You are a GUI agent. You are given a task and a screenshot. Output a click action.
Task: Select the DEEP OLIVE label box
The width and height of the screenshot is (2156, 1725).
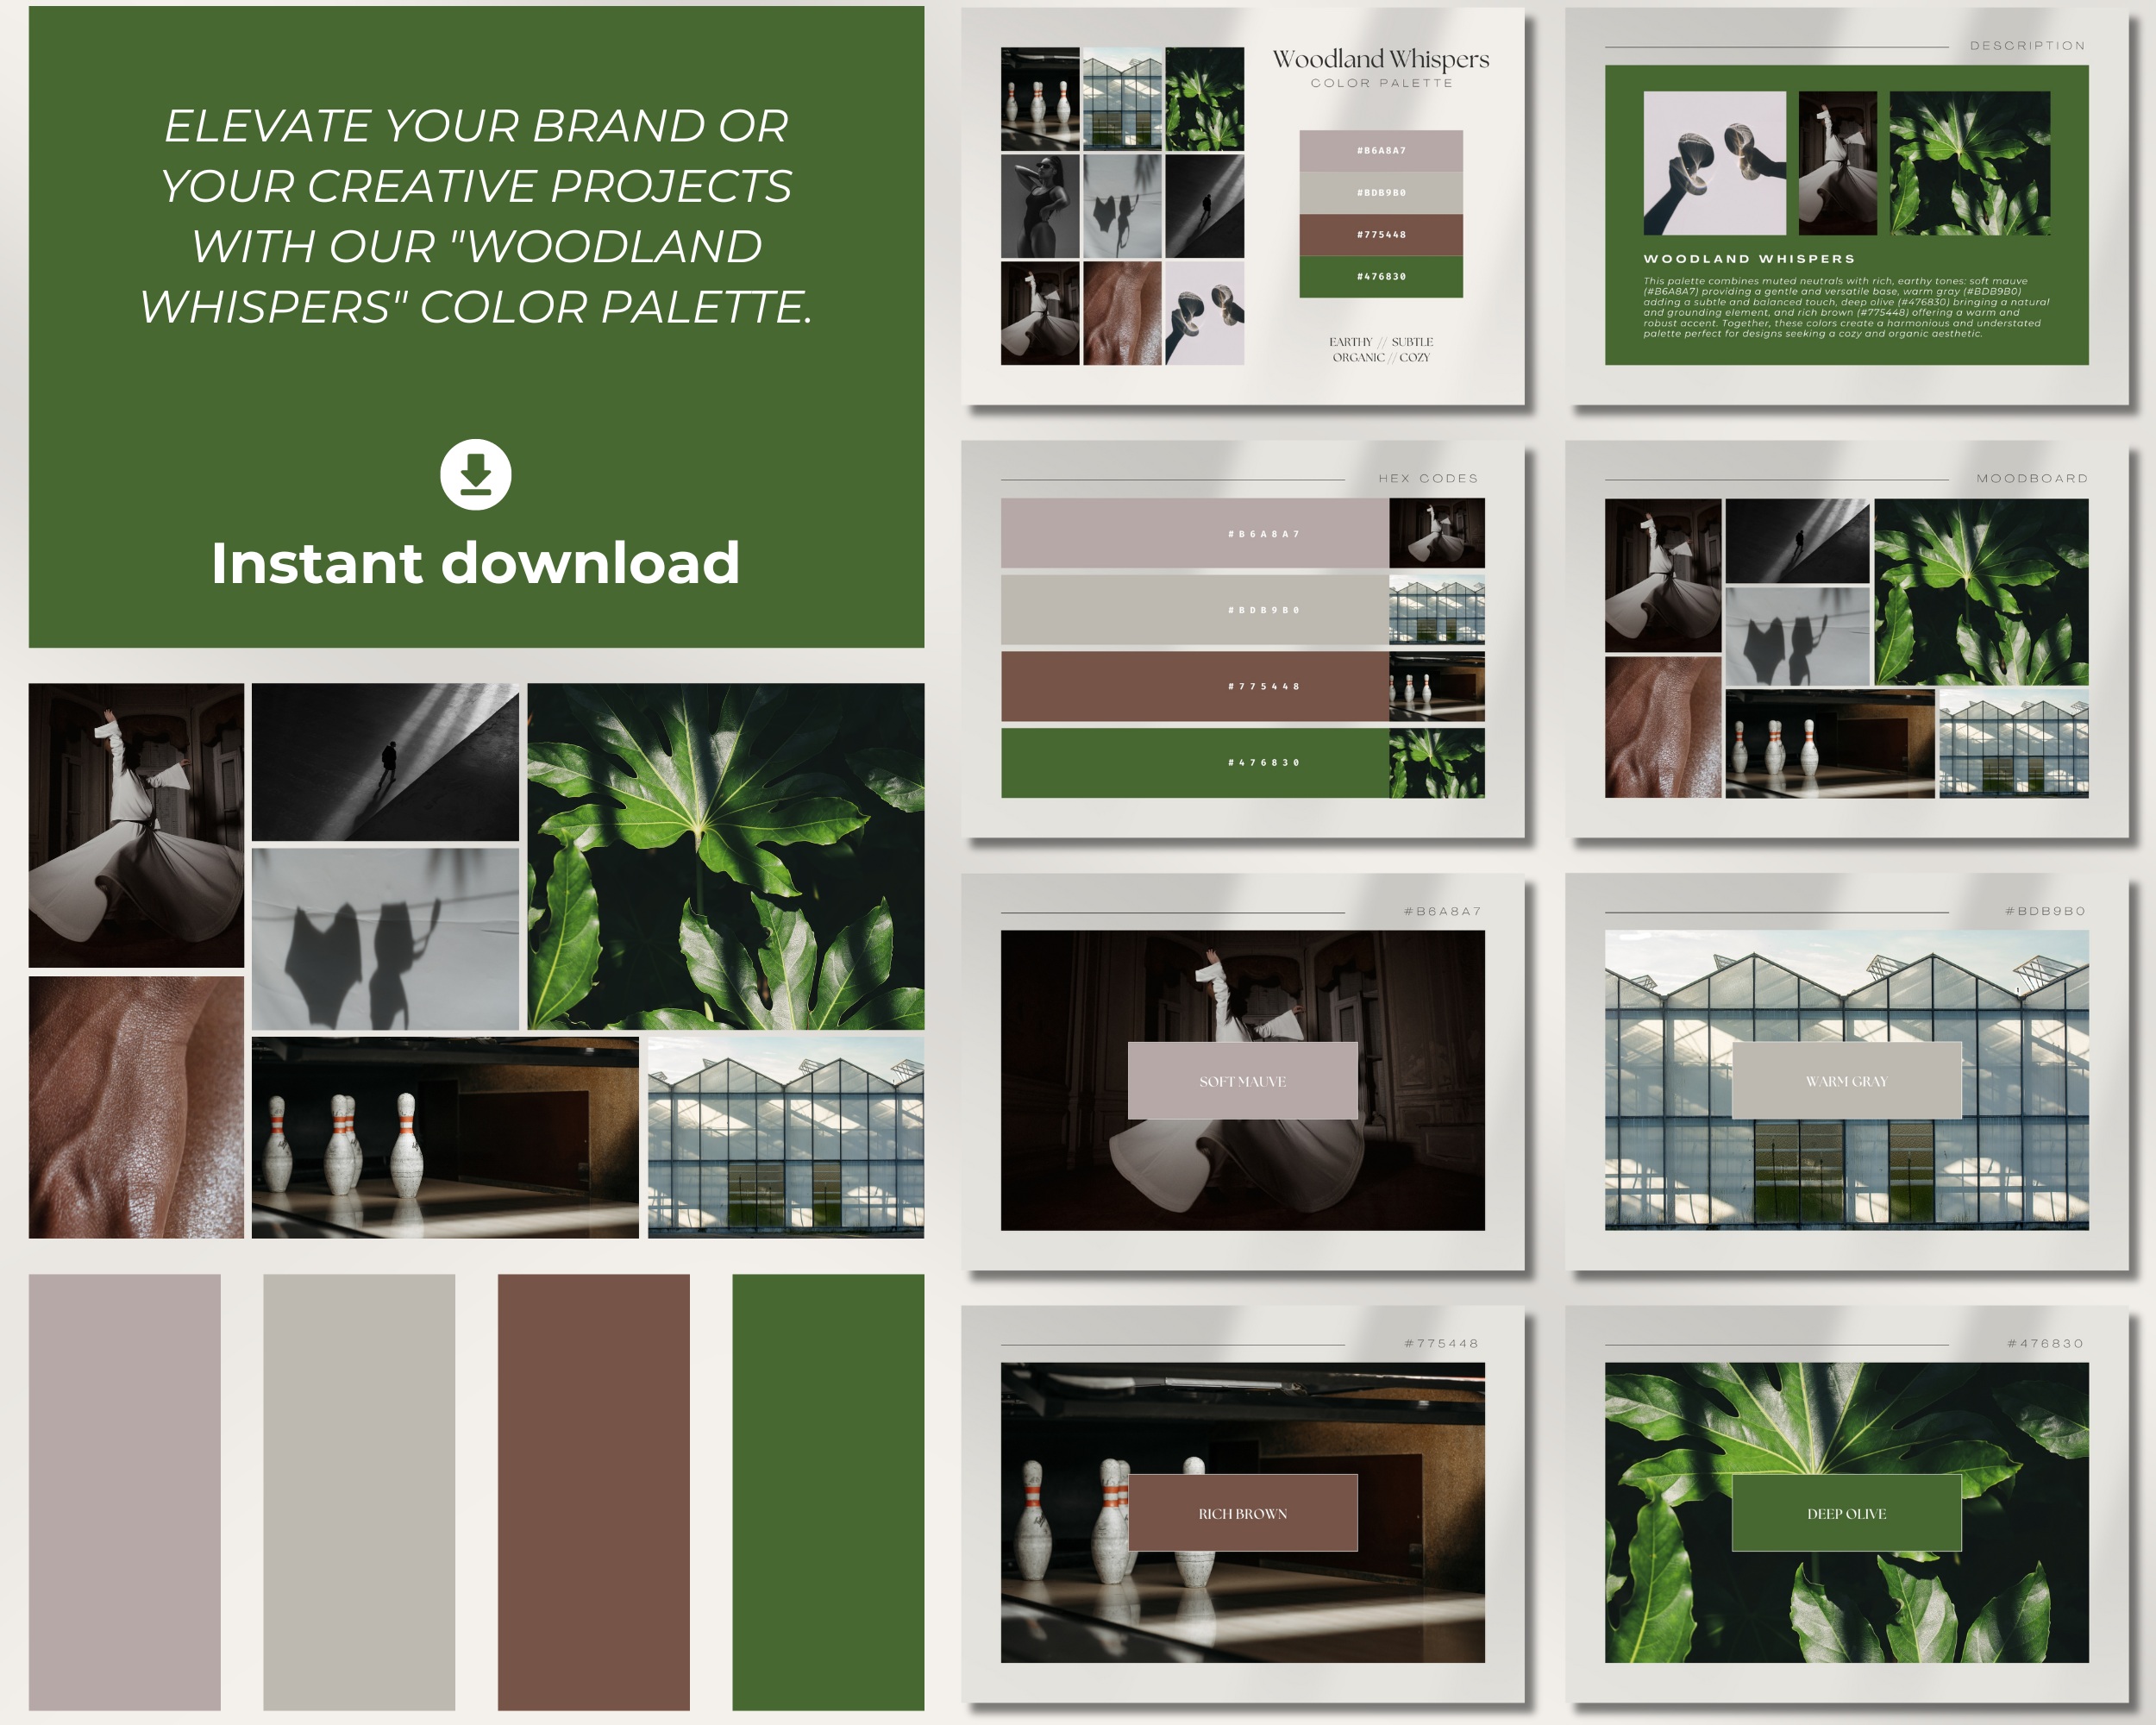(1846, 1513)
